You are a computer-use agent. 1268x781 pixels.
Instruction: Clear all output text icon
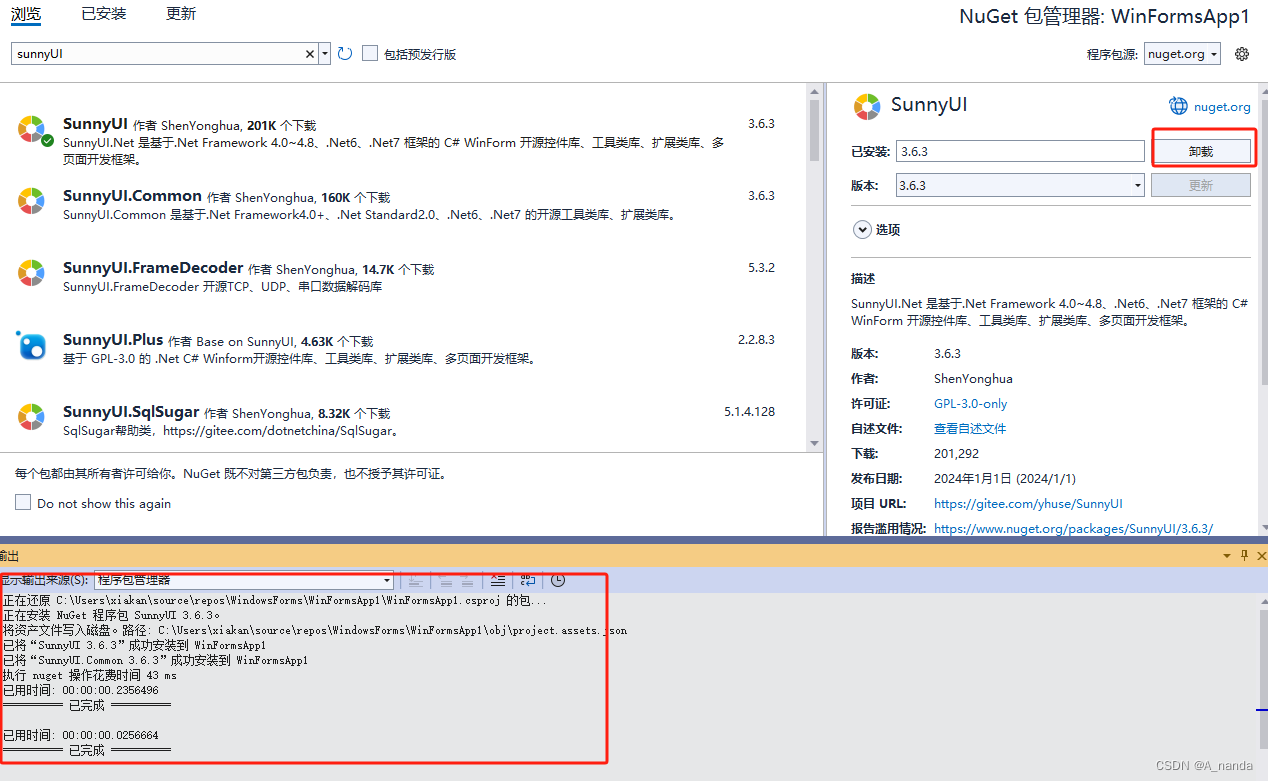pyautogui.click(x=497, y=580)
